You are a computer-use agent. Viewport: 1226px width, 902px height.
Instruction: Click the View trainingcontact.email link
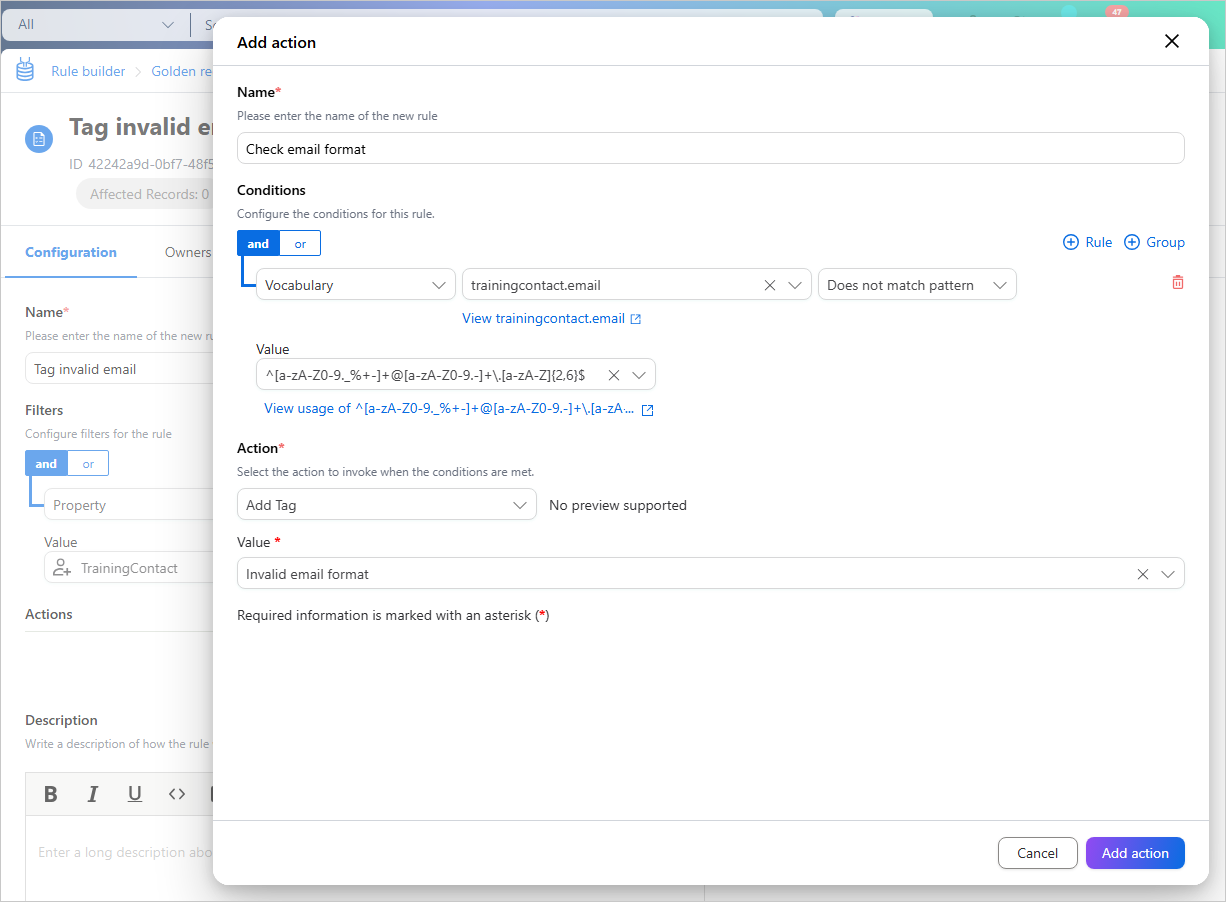(543, 319)
